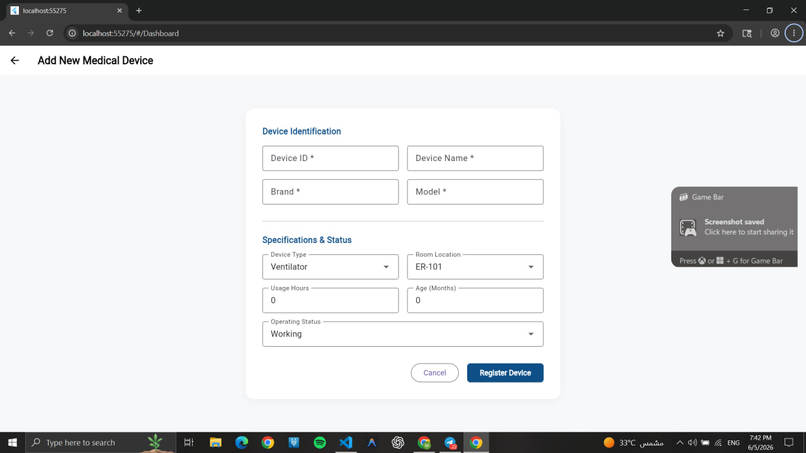Click the Usage Hours field

click(x=330, y=300)
